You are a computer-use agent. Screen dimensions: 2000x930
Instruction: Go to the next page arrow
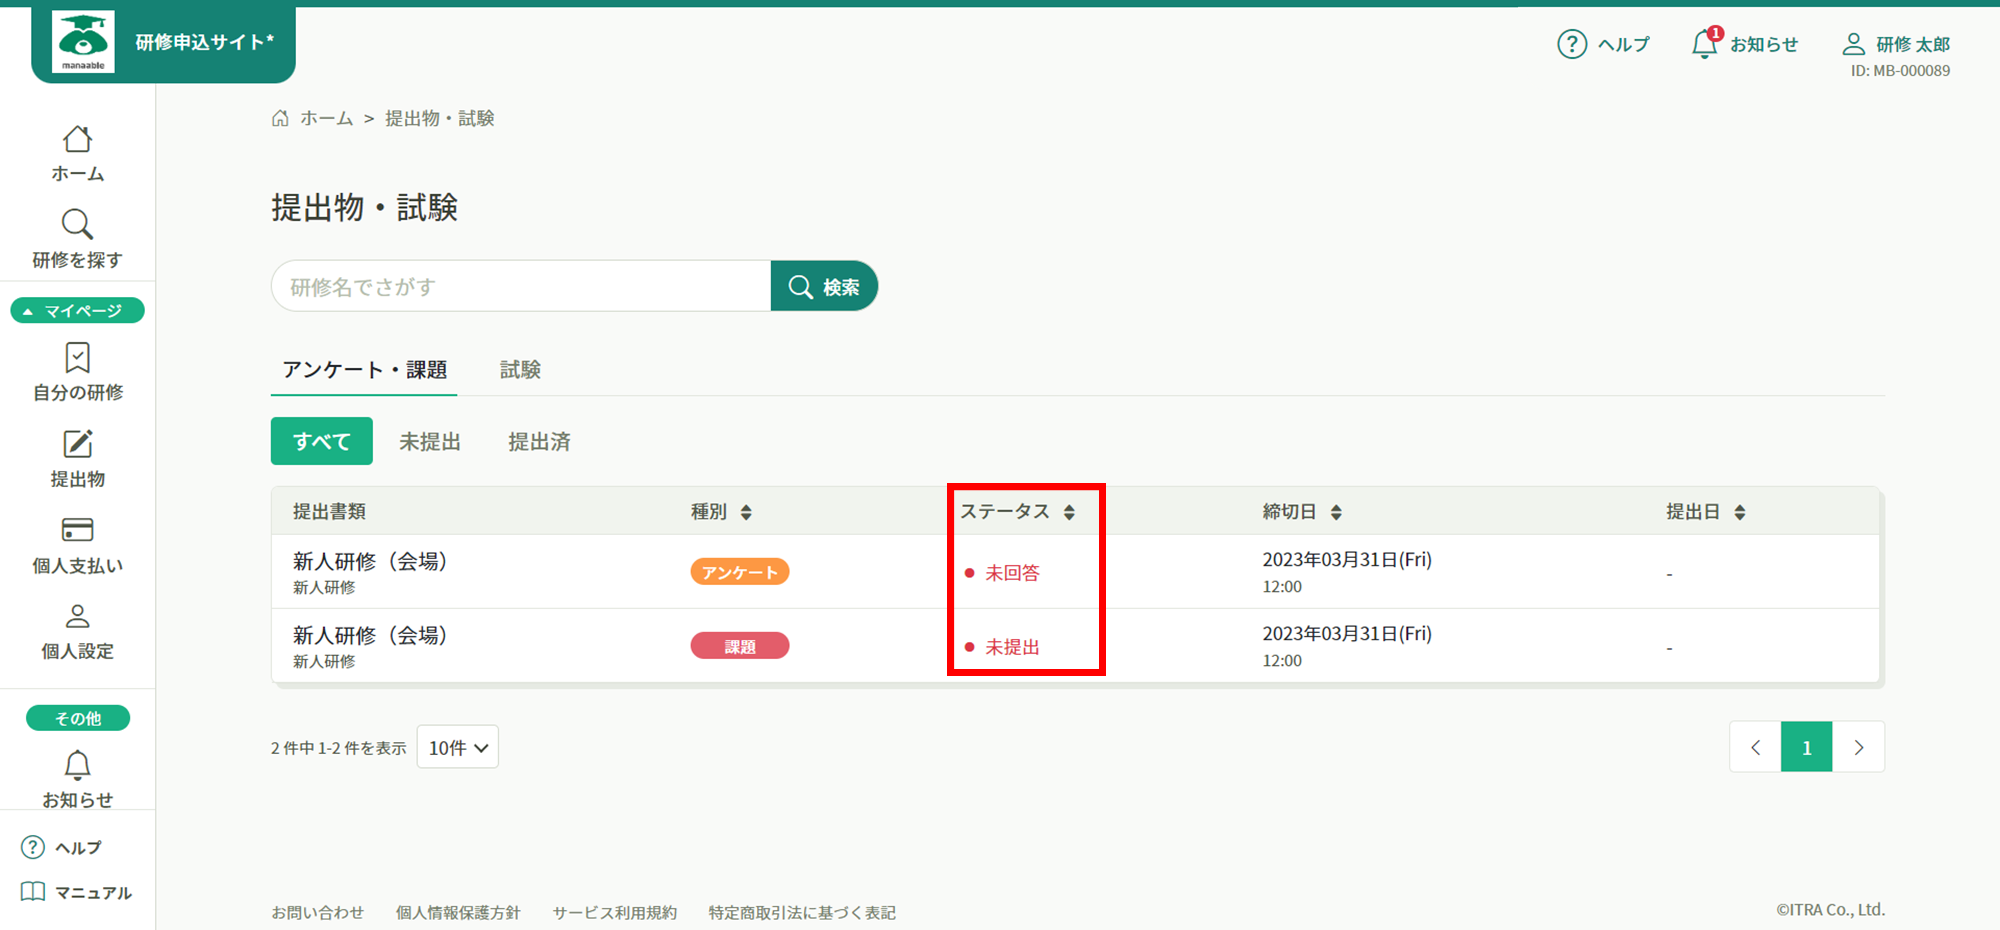point(1859,747)
